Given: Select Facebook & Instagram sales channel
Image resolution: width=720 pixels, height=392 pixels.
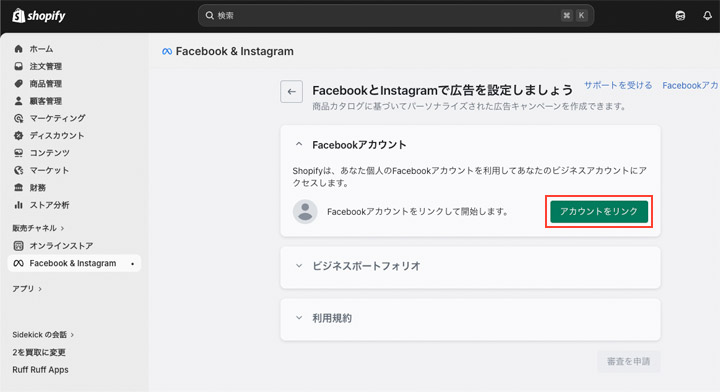Looking at the screenshot, I should point(74,263).
